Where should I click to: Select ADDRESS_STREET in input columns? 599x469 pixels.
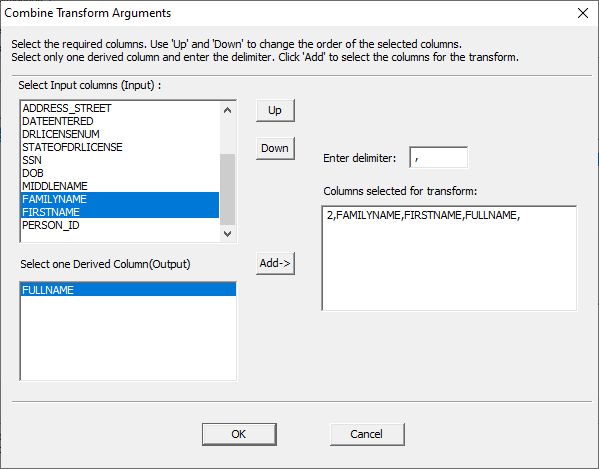(120, 108)
